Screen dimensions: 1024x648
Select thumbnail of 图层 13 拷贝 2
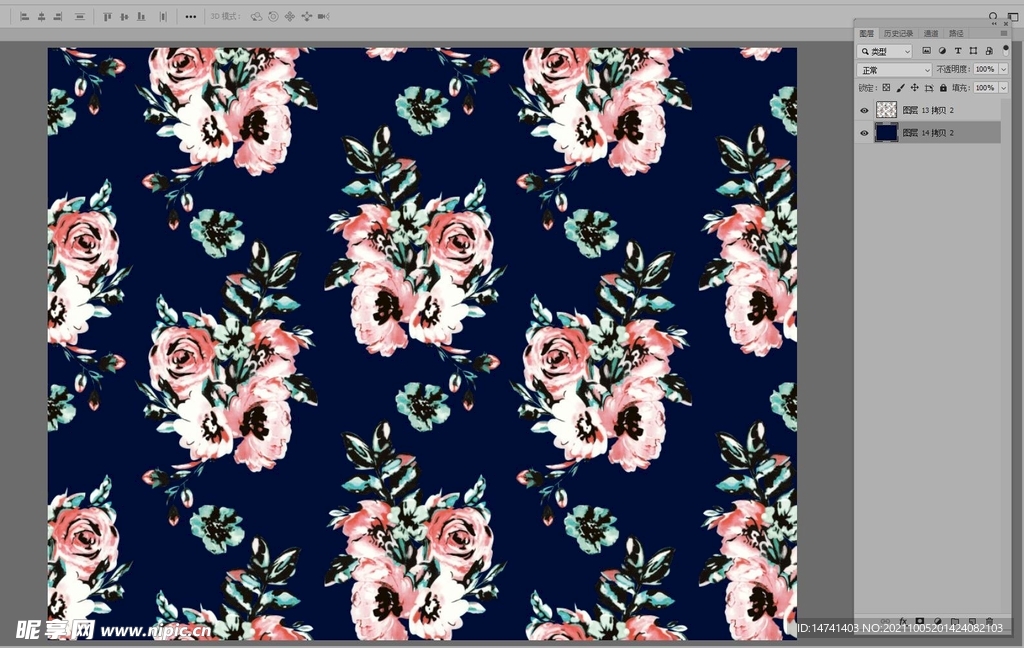point(886,110)
